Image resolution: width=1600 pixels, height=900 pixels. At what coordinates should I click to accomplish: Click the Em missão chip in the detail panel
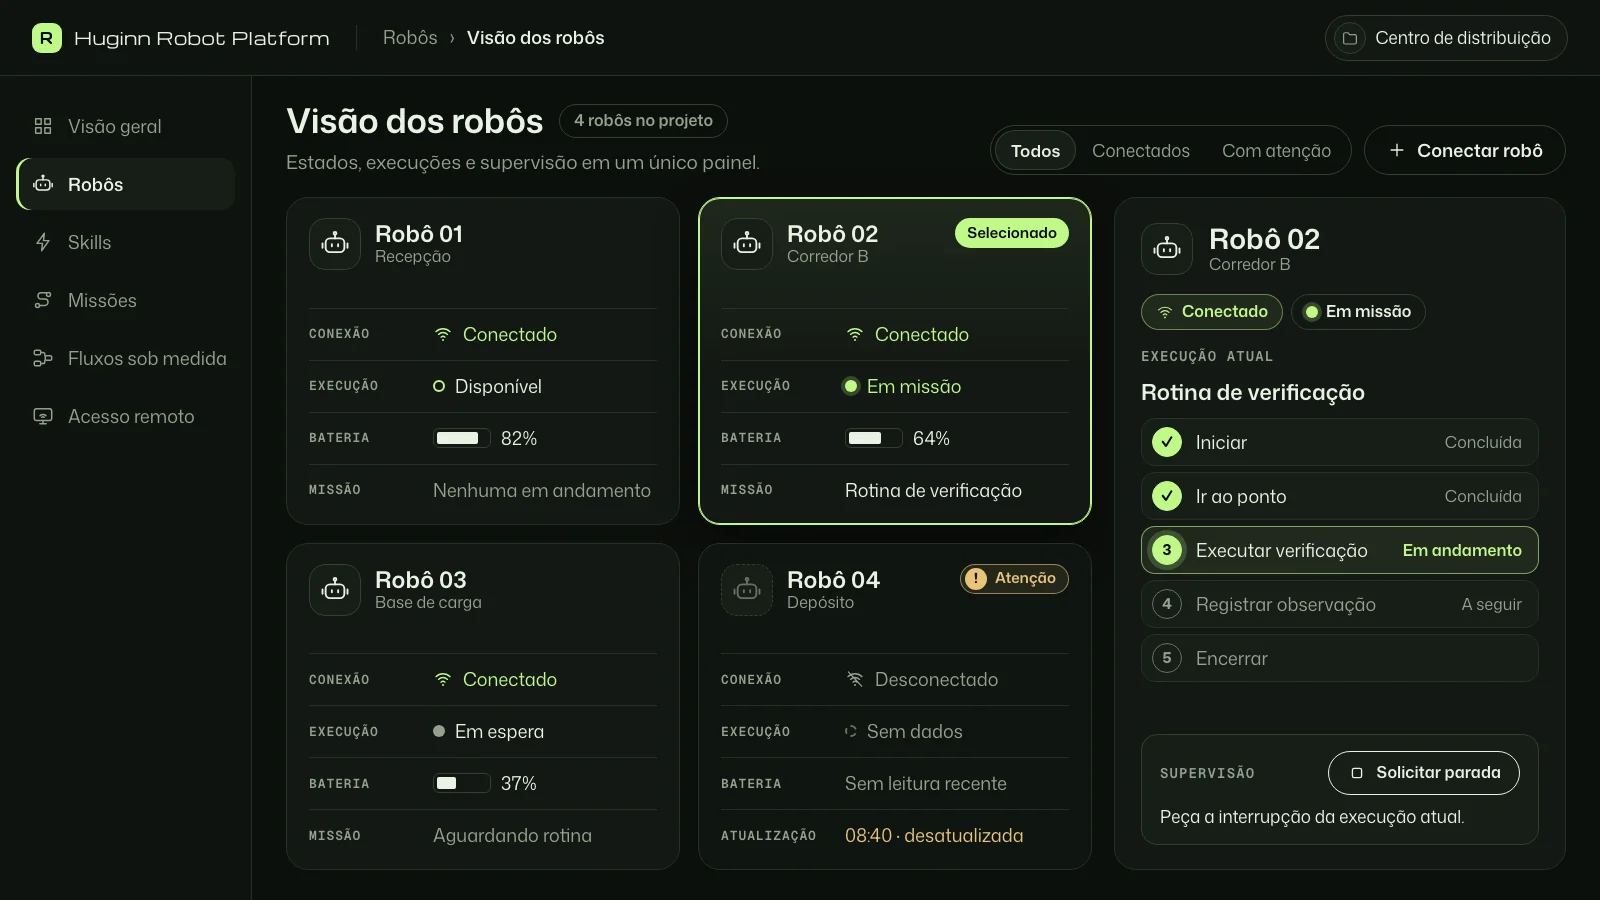point(1358,312)
